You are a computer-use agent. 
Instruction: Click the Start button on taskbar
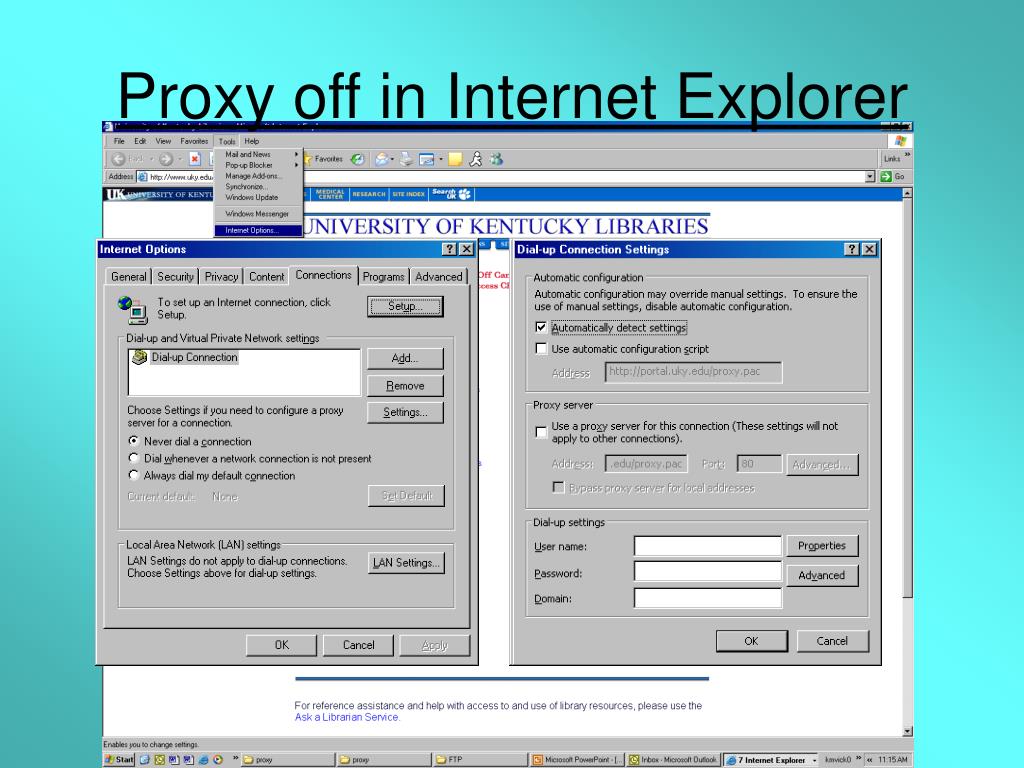tap(120, 760)
